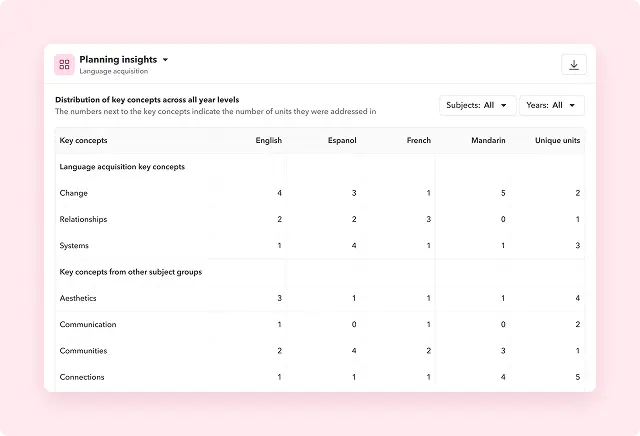The width and height of the screenshot is (640, 436).
Task: Open the Years: All filter dropdown
Action: [x=551, y=105]
